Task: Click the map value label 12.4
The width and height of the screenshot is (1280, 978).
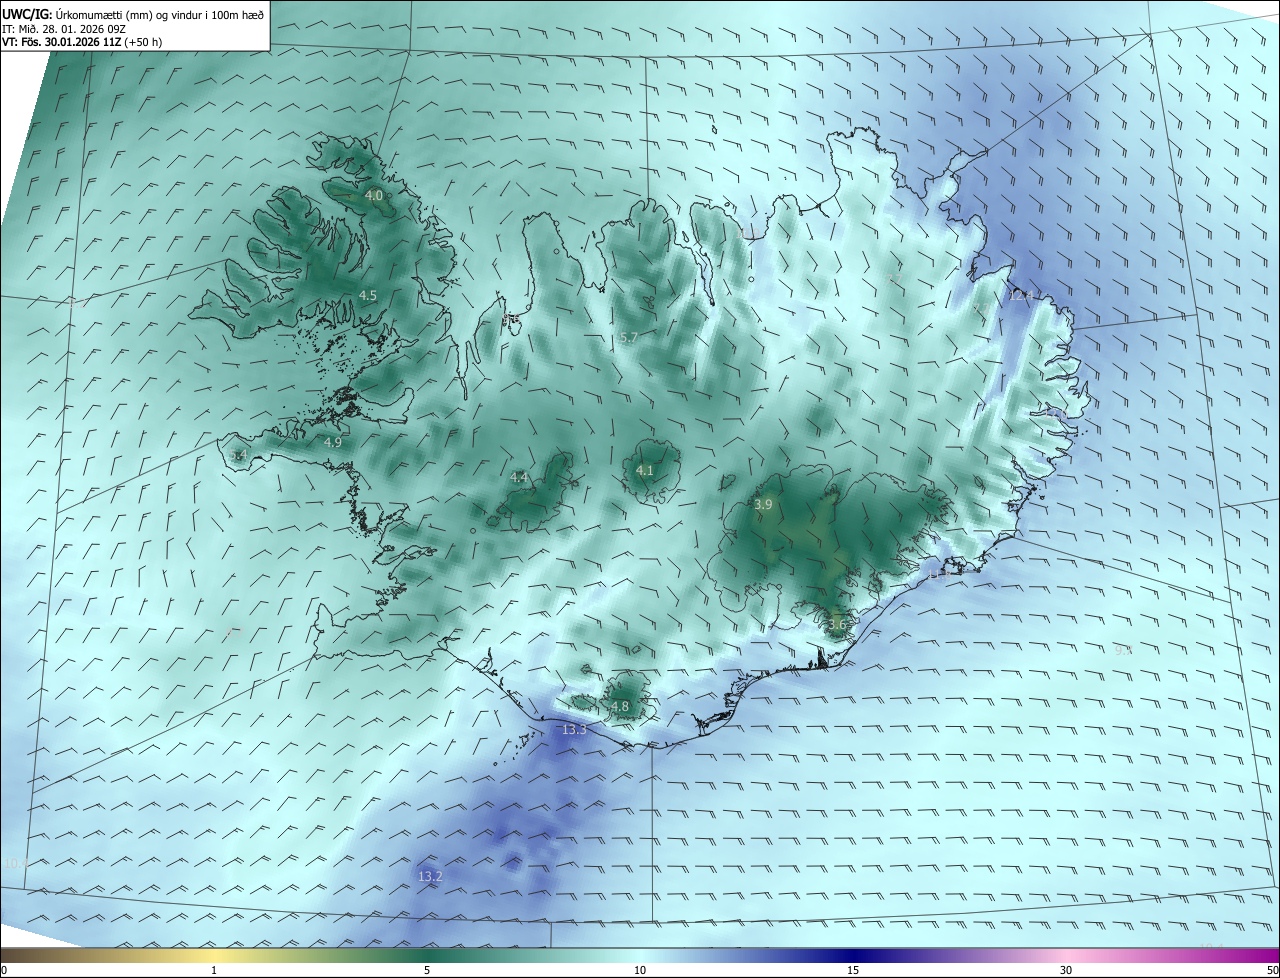Action: pyautogui.click(x=1021, y=295)
